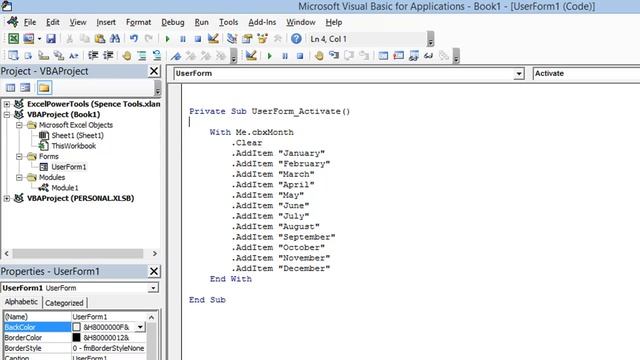Switch to Categorized properties tab

64,303
